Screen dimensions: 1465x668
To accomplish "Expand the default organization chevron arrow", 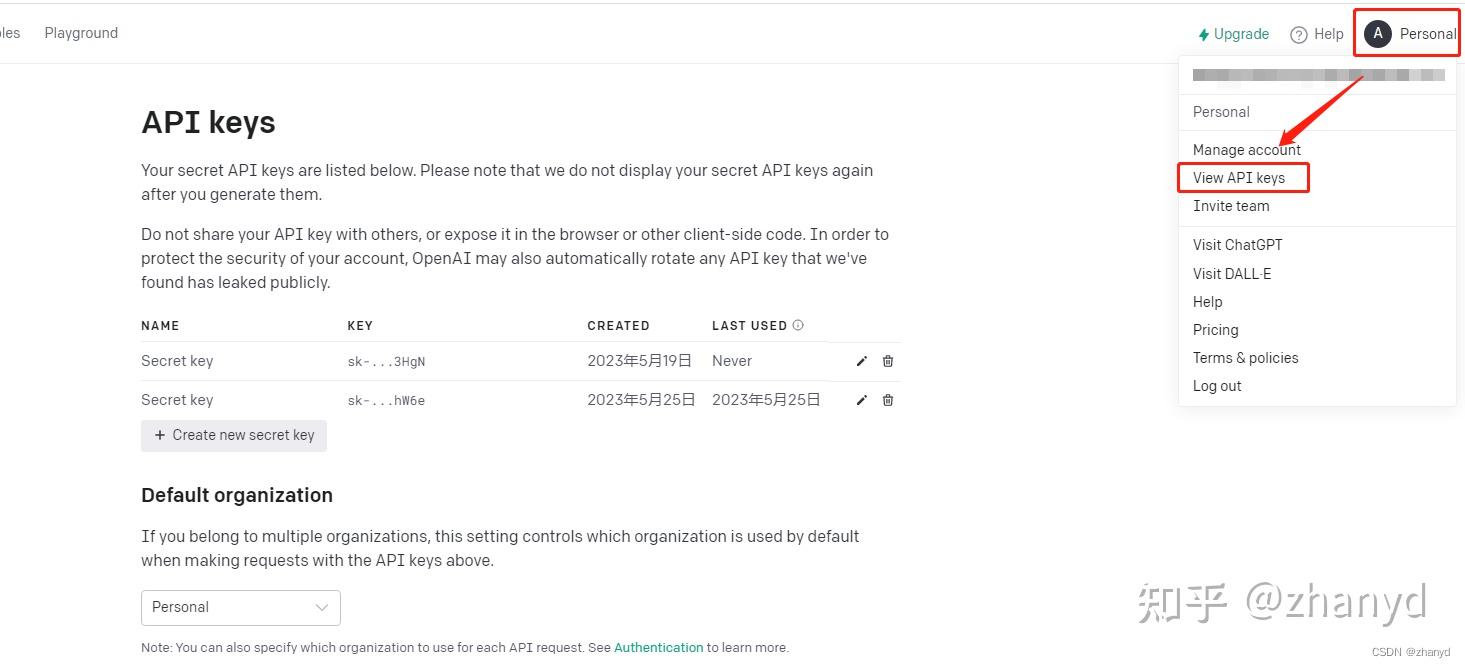I will pyautogui.click(x=322, y=607).
